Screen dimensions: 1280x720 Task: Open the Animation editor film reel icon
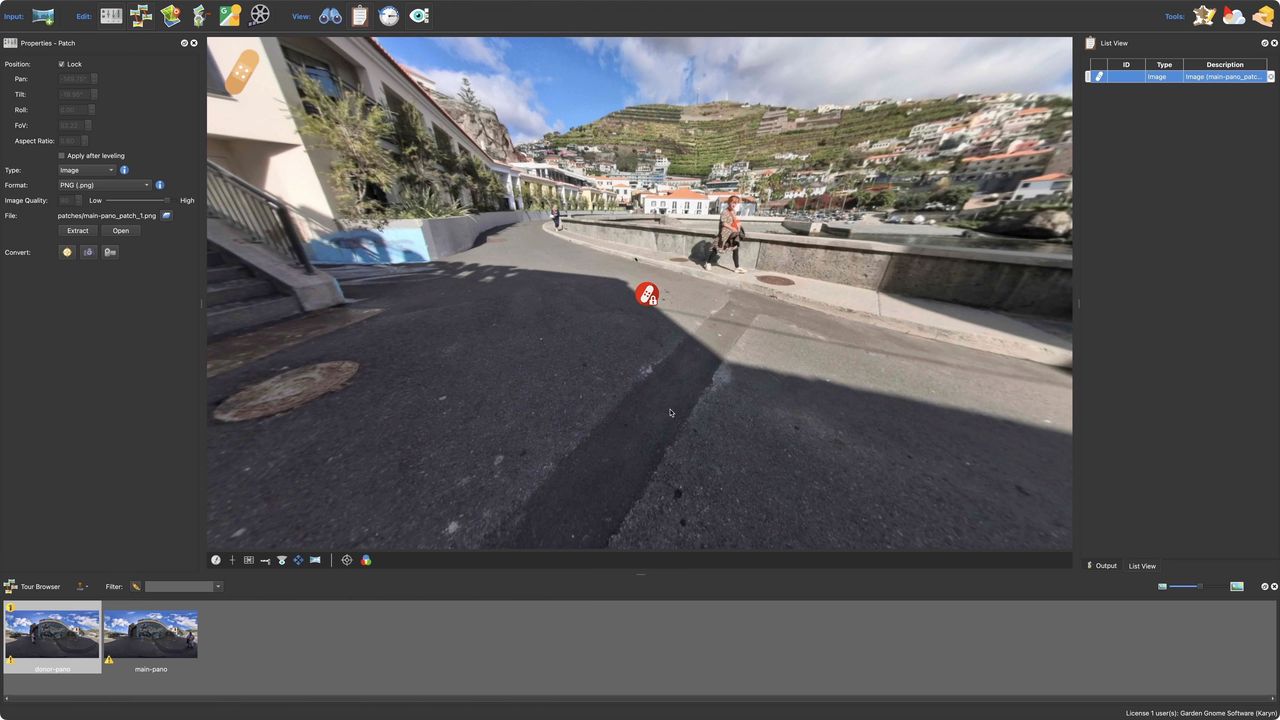coord(259,15)
